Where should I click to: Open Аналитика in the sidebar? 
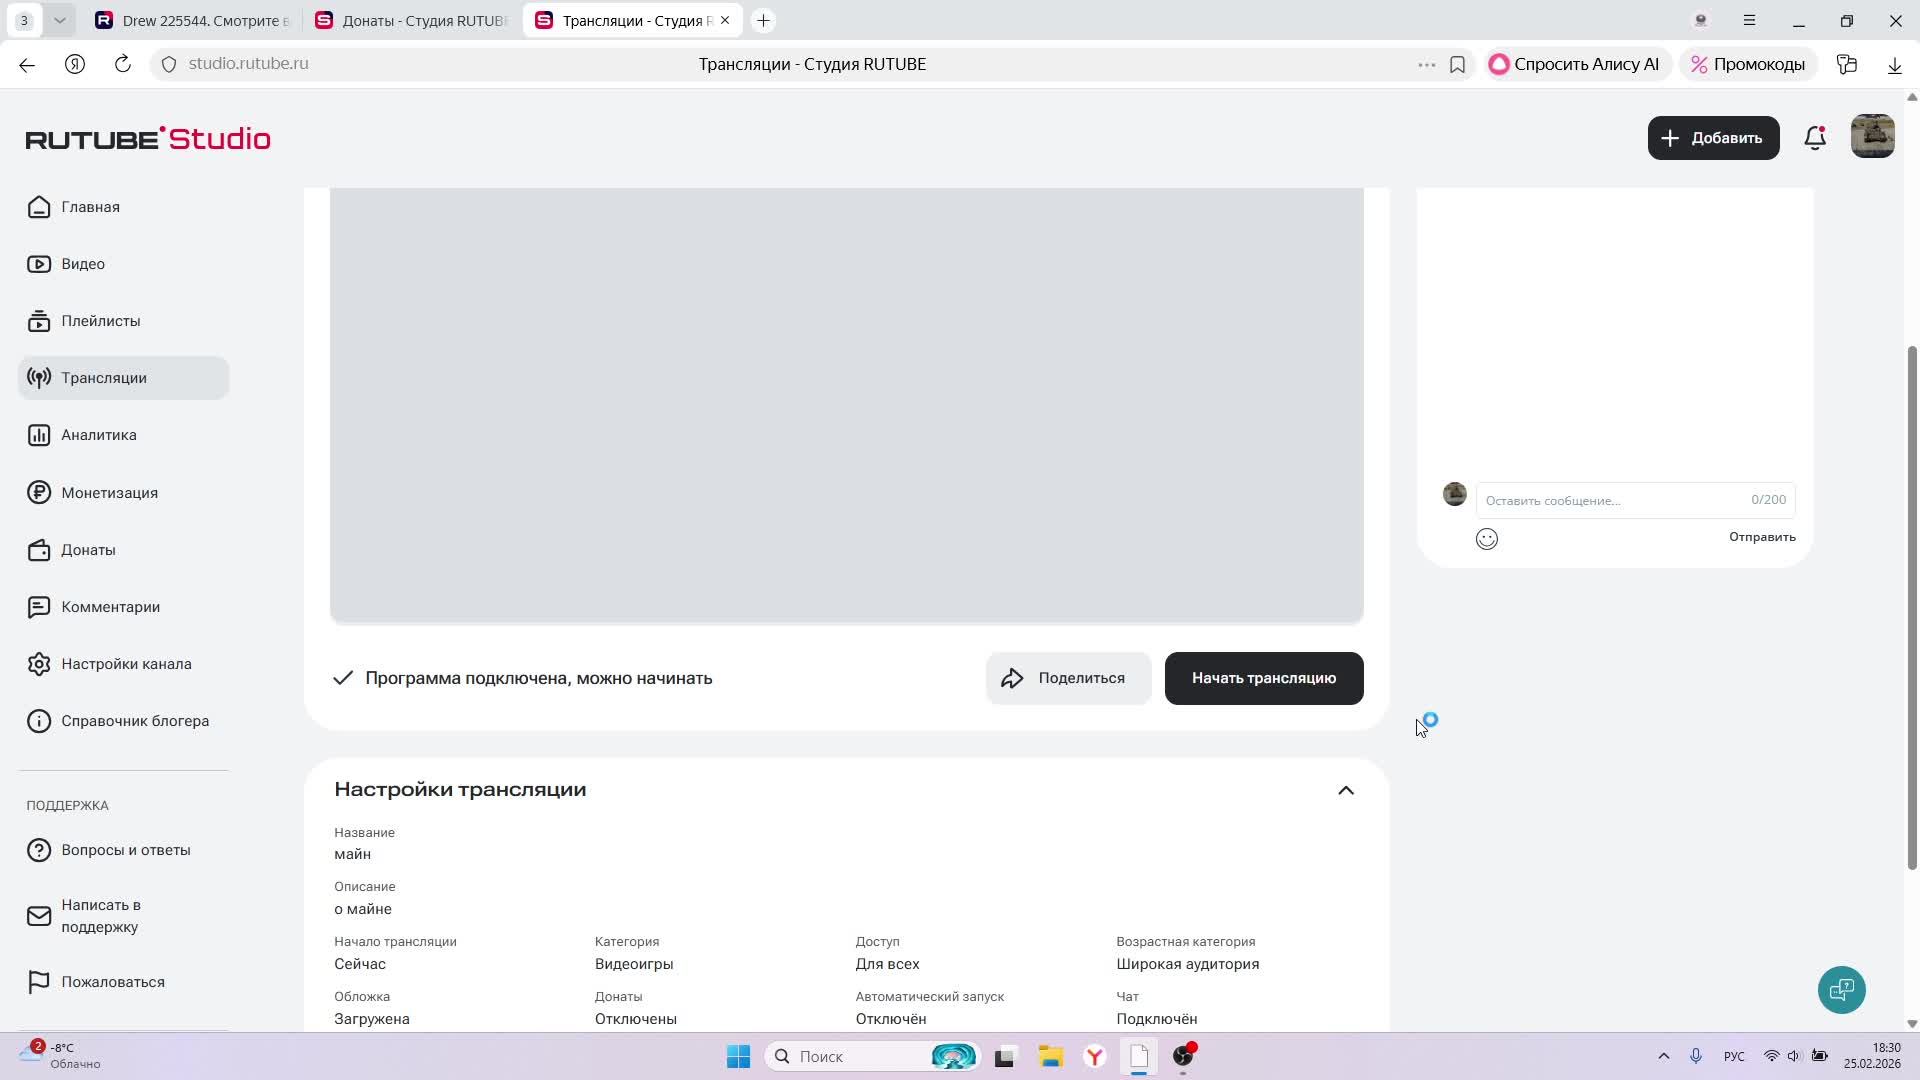click(98, 435)
